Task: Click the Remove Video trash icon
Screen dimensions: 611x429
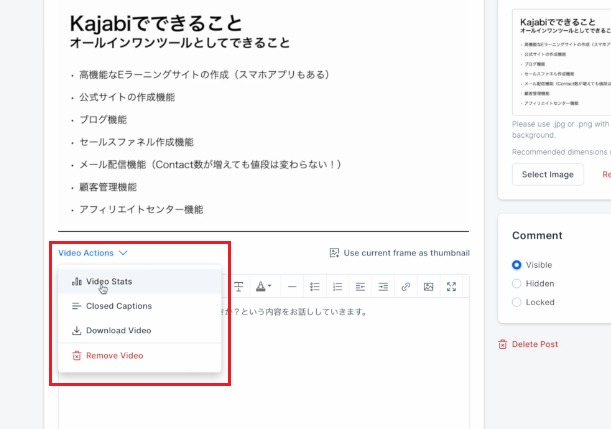Action: [x=76, y=355]
